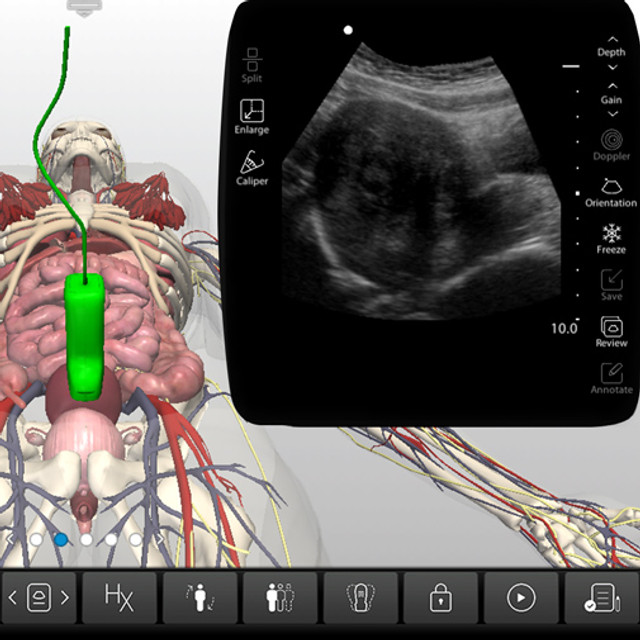Toggle the padlock lock button
Viewport: 640px width, 640px height.
point(440,598)
